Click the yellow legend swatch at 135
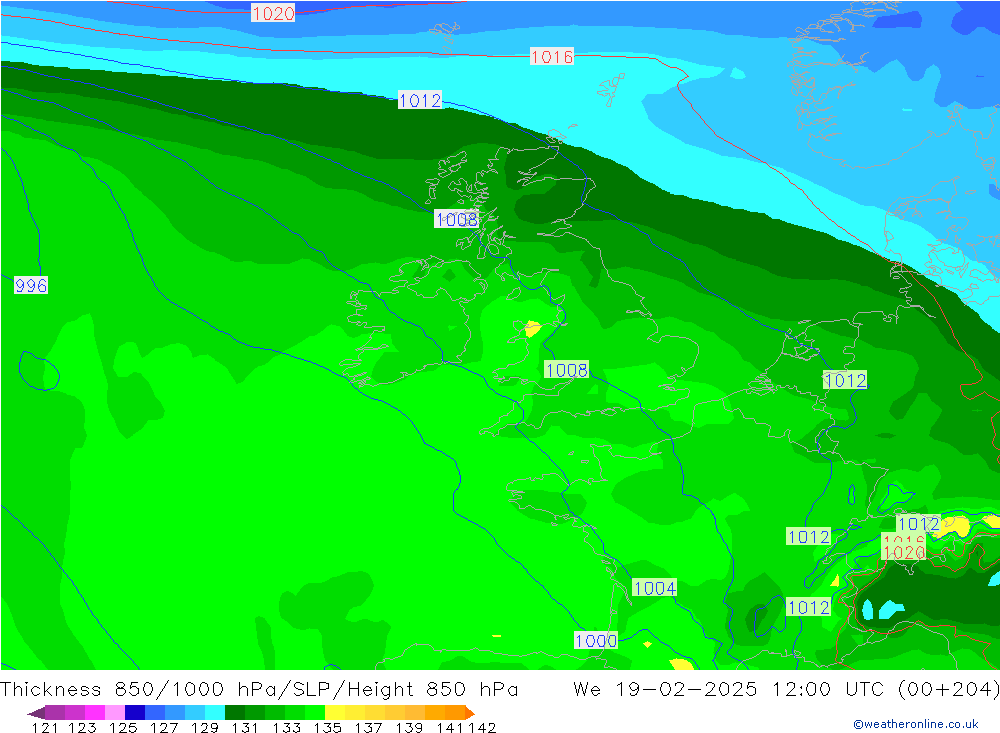1000x733 pixels. click(x=335, y=713)
